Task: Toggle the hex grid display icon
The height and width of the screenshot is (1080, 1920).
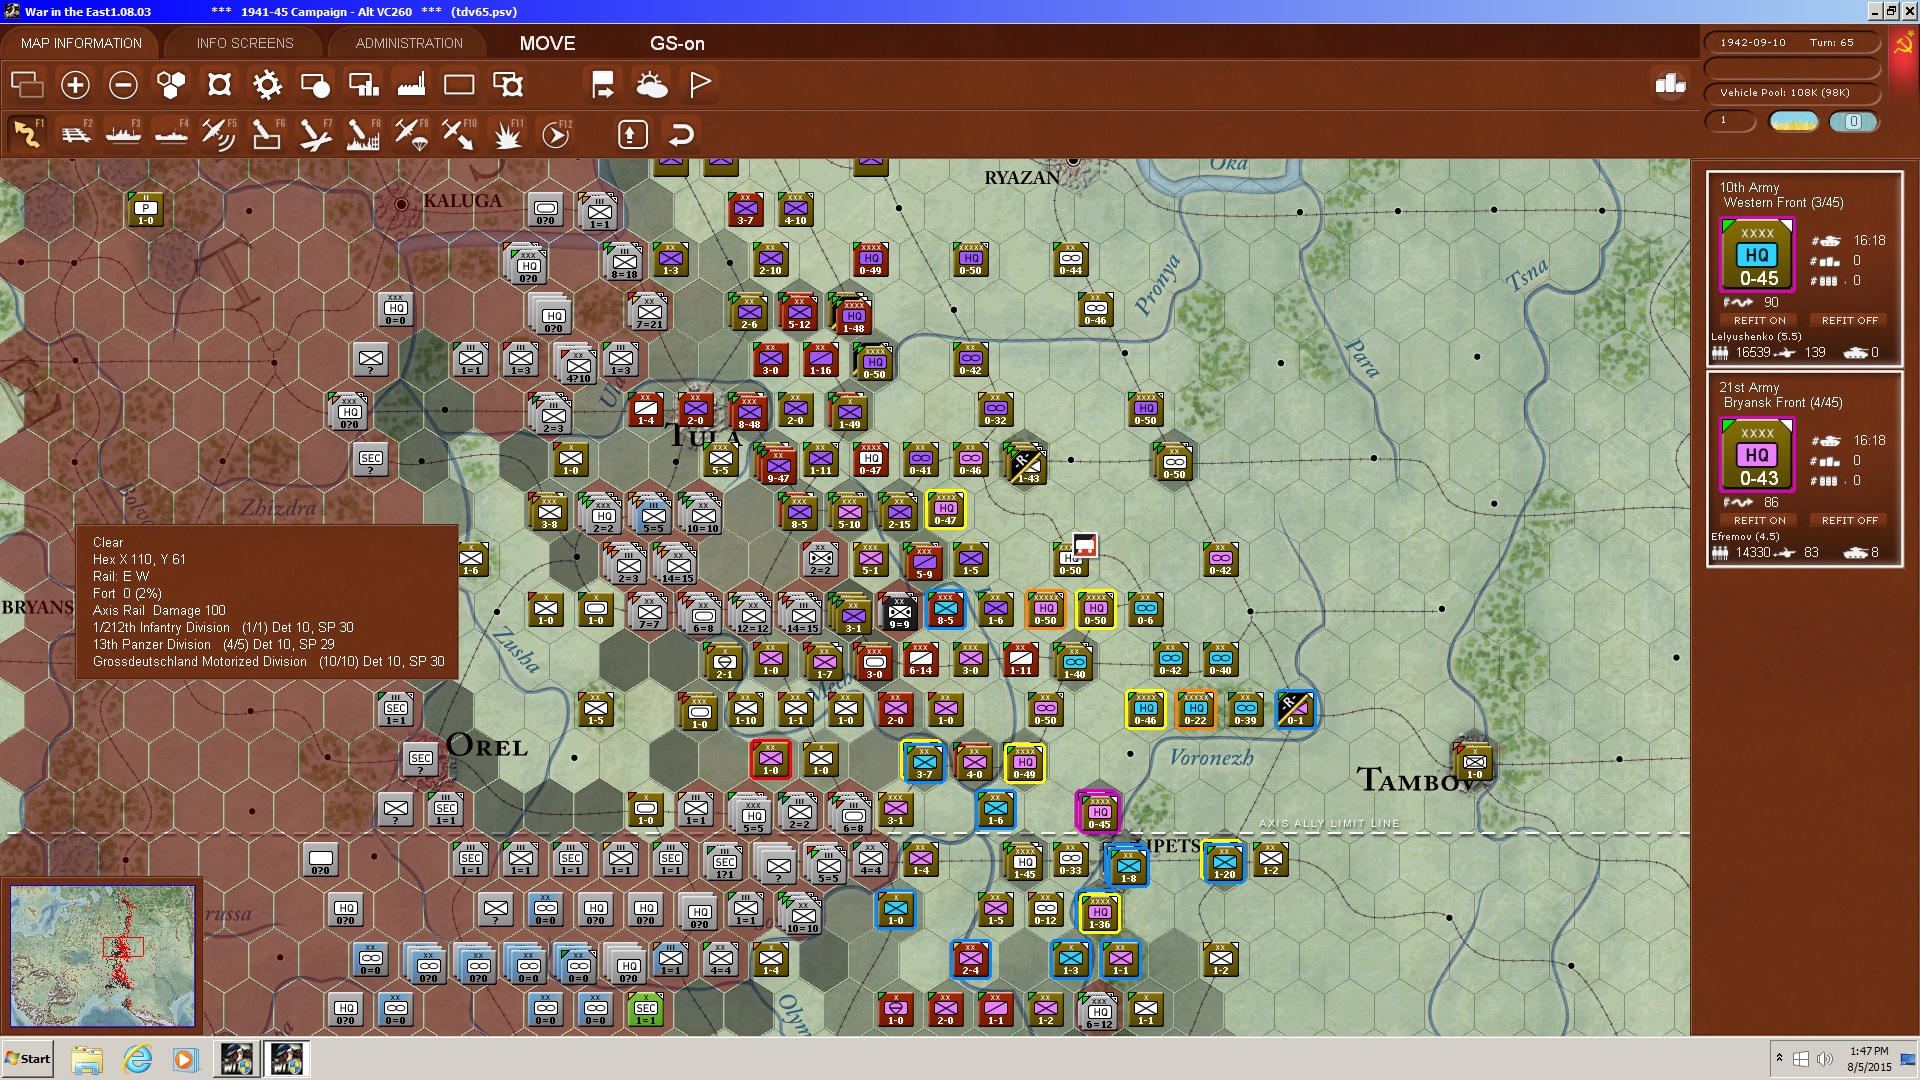Action: pyautogui.click(x=171, y=85)
